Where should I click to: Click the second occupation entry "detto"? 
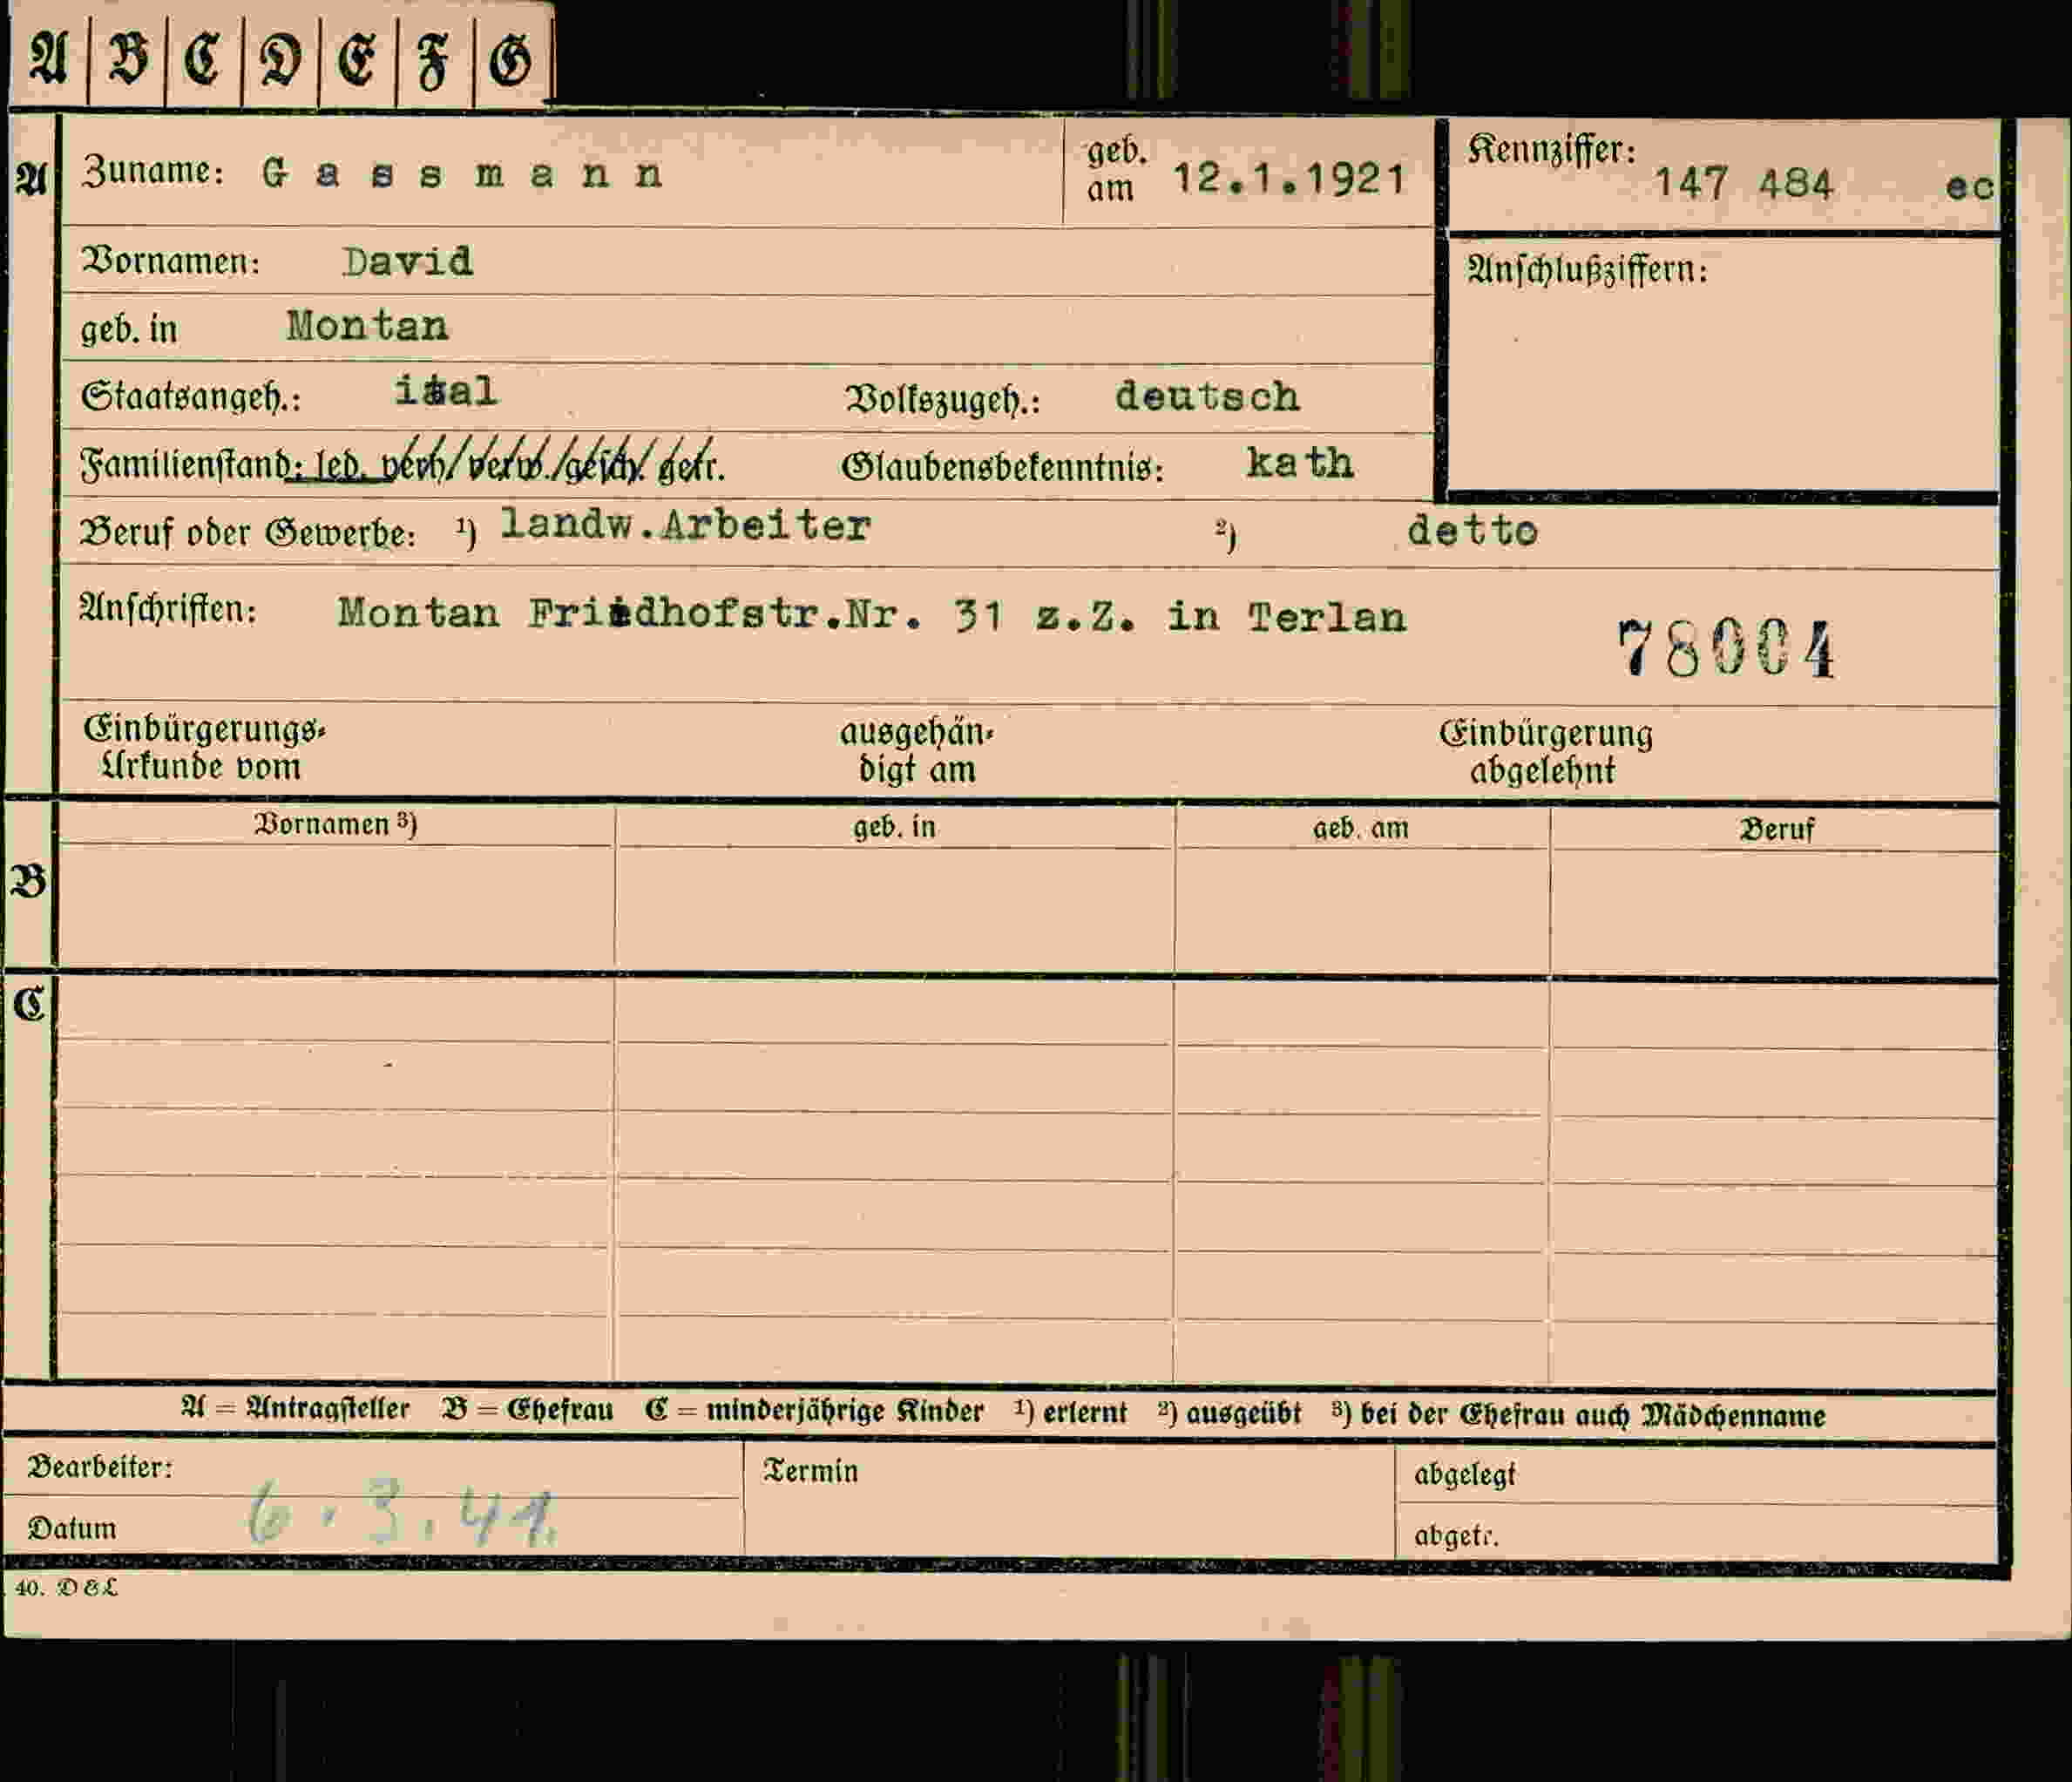point(1472,530)
